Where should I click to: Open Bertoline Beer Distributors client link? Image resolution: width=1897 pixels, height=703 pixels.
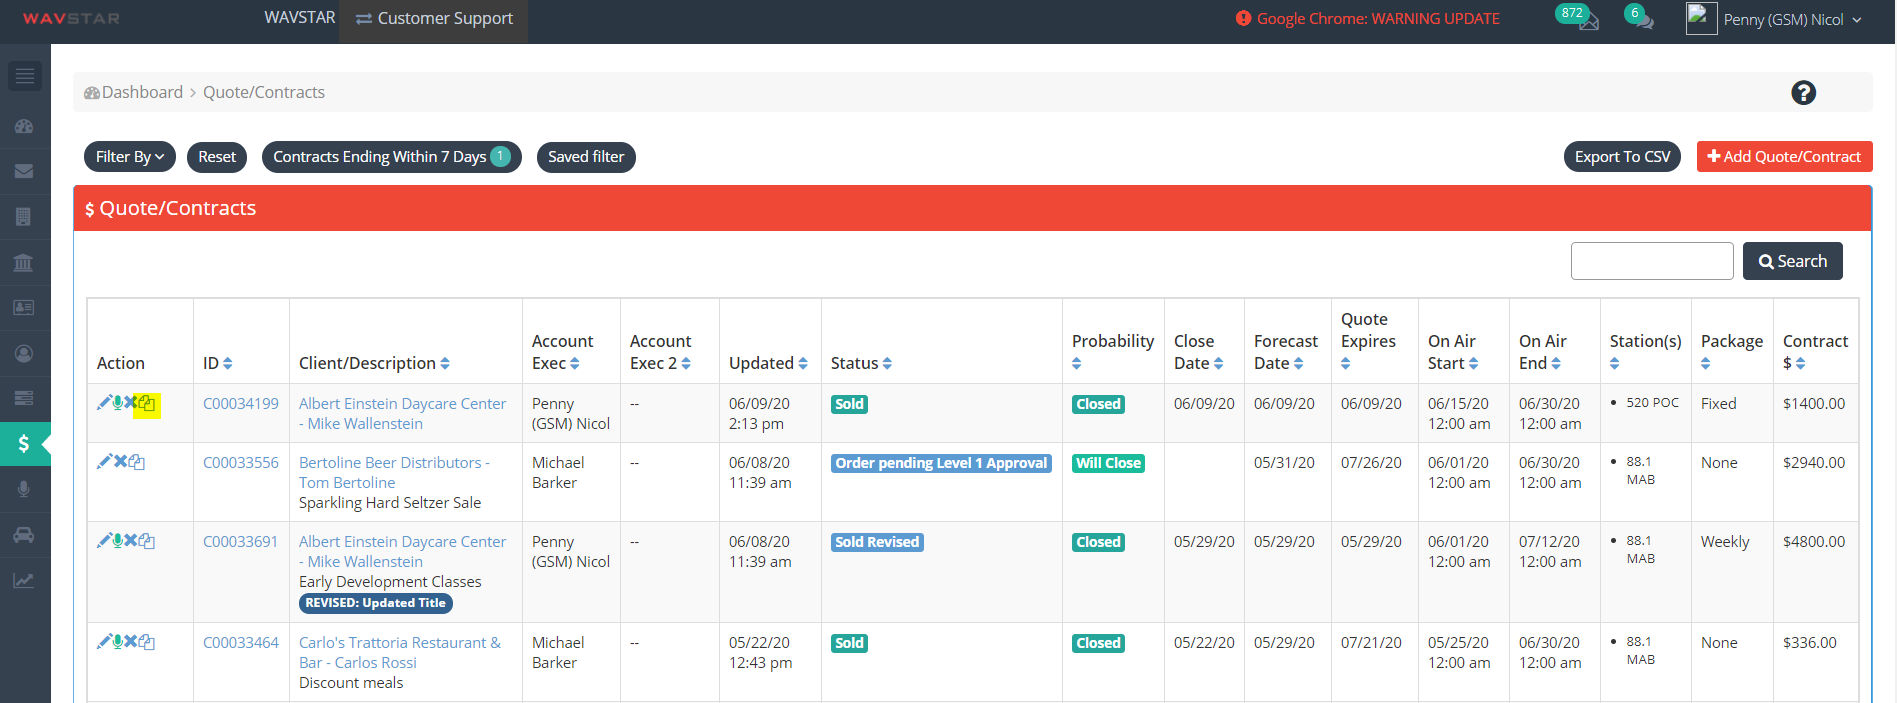394,473
